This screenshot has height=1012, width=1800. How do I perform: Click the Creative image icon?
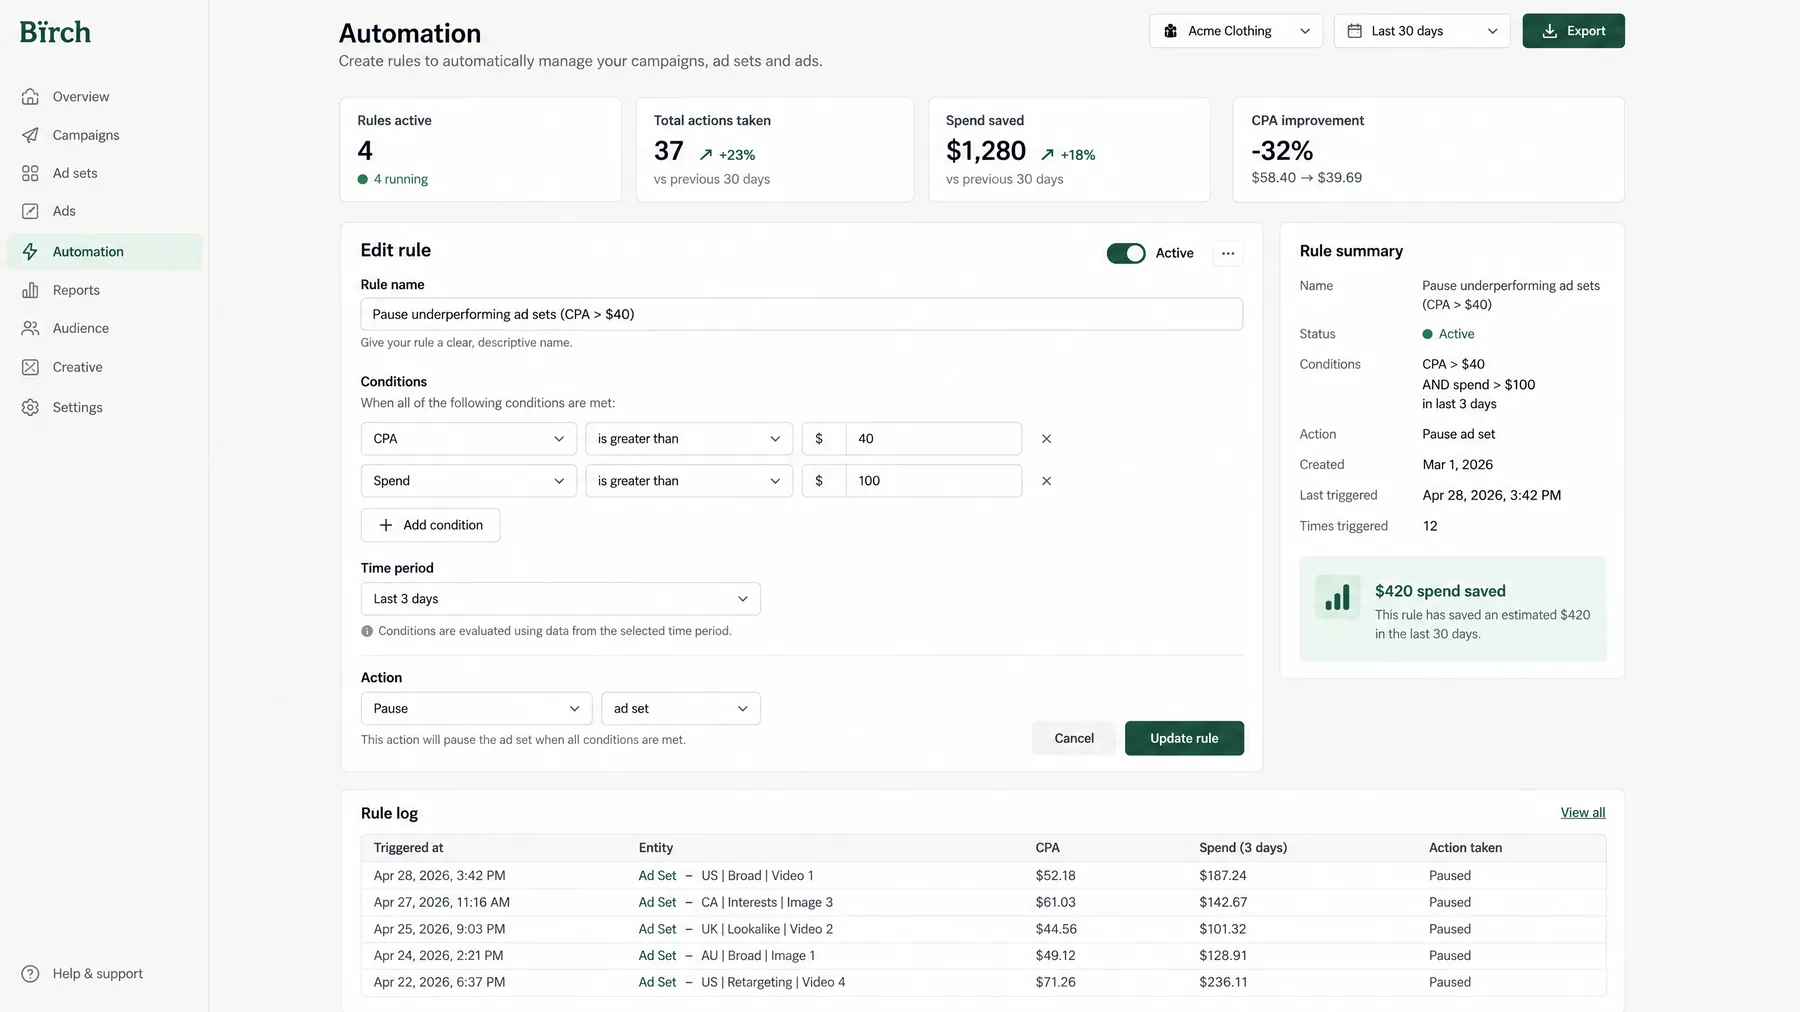31,367
